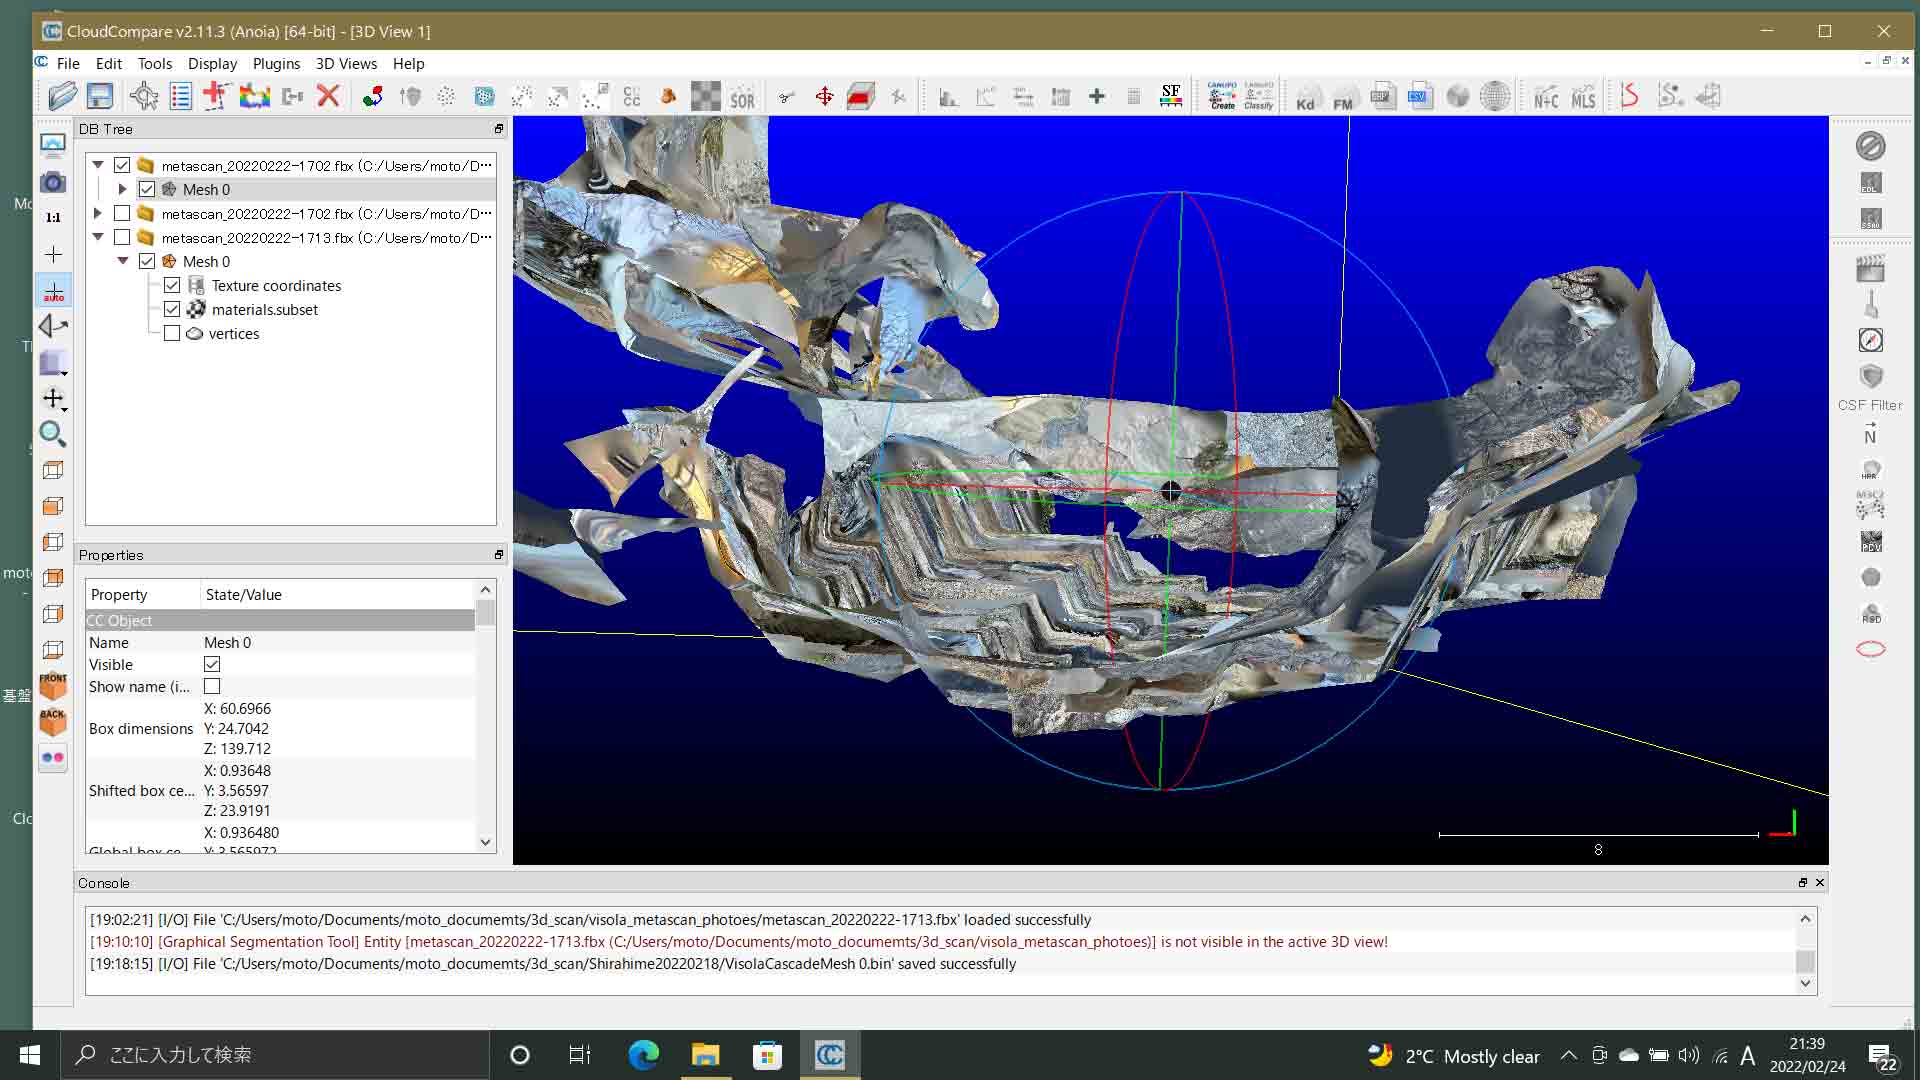Open the 3D Views menu
The height and width of the screenshot is (1080, 1920).
pyautogui.click(x=346, y=63)
